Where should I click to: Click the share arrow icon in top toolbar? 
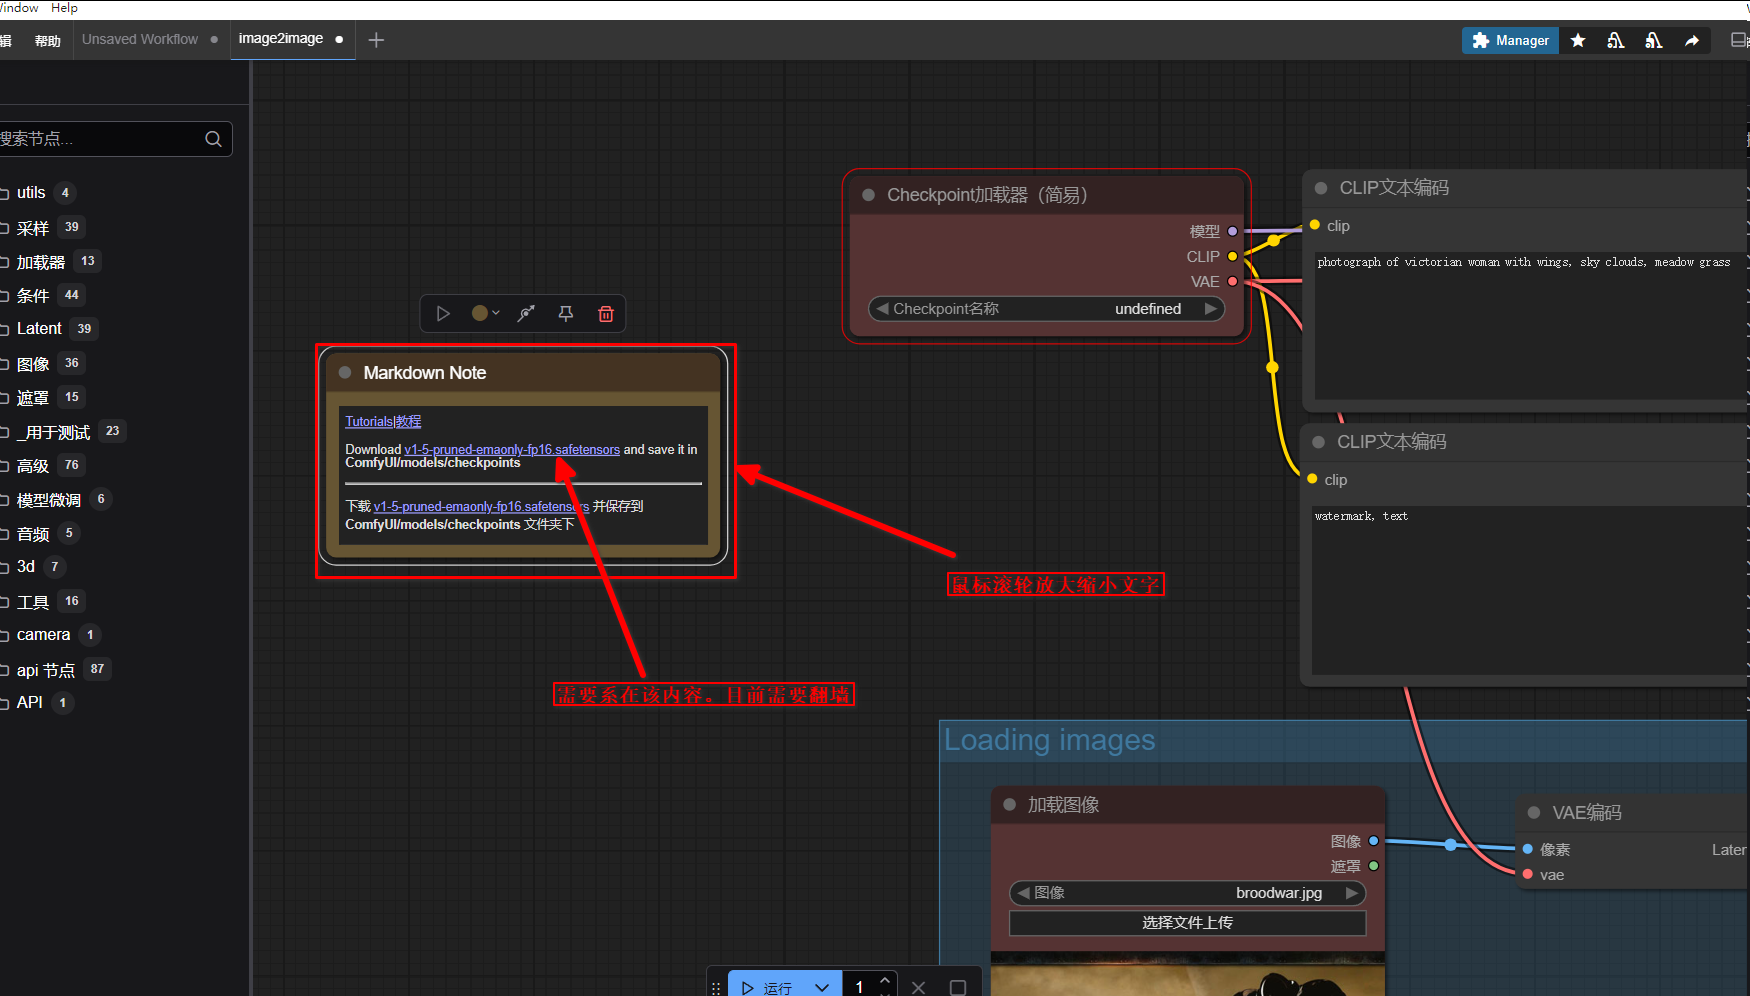pyautogui.click(x=1691, y=41)
